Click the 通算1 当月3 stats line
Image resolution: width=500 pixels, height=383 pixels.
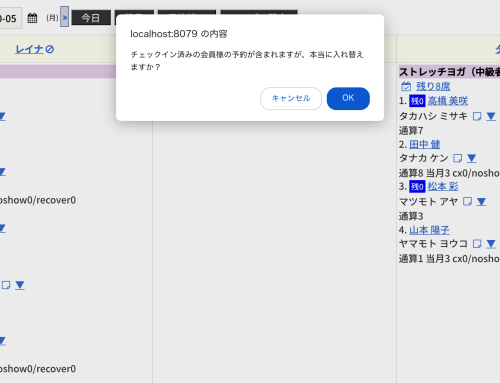coord(449,259)
